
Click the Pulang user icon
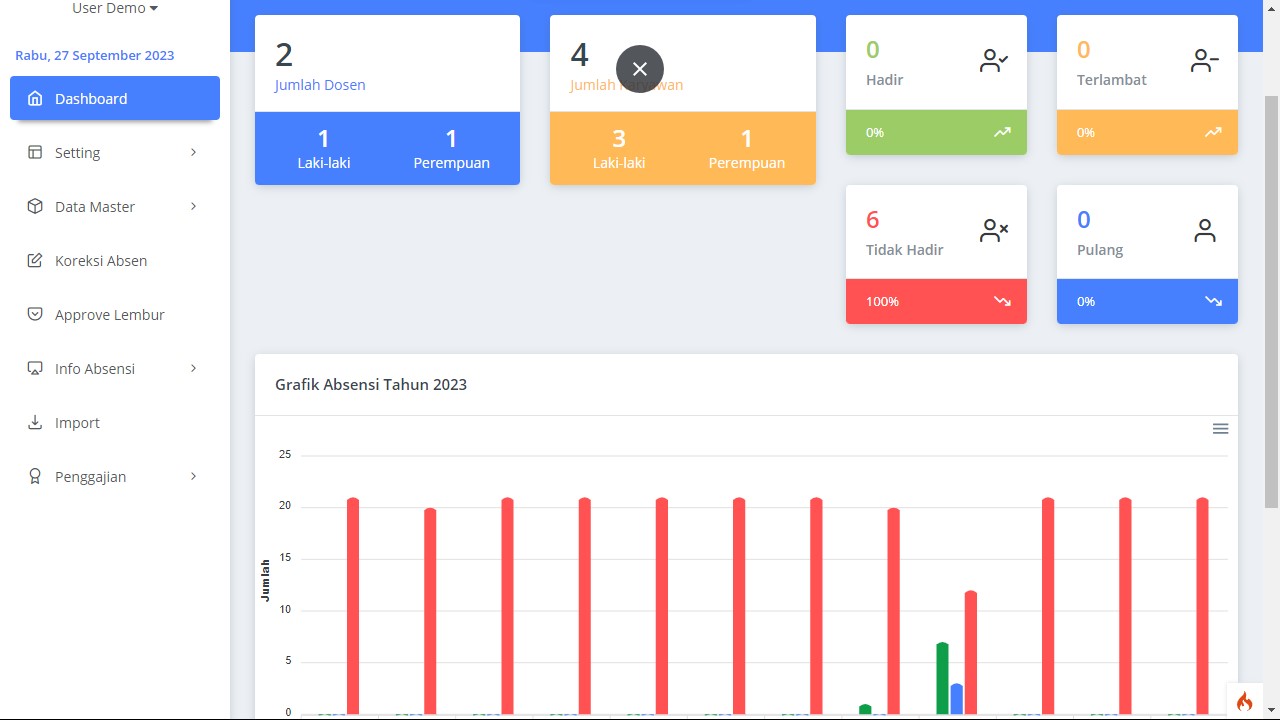coord(1205,232)
